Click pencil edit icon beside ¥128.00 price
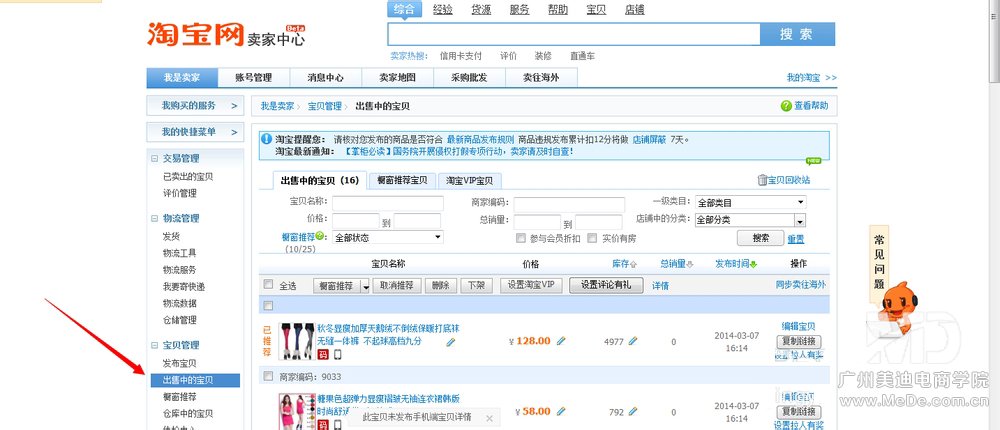Viewport: 1000px width, 430px height. pyautogui.click(x=561, y=341)
